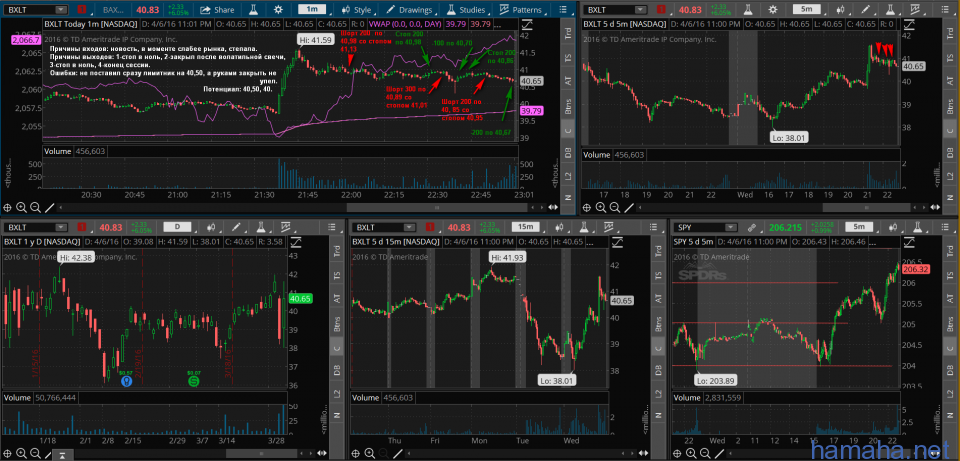Click blue dividend marker on daily chart

(126, 381)
